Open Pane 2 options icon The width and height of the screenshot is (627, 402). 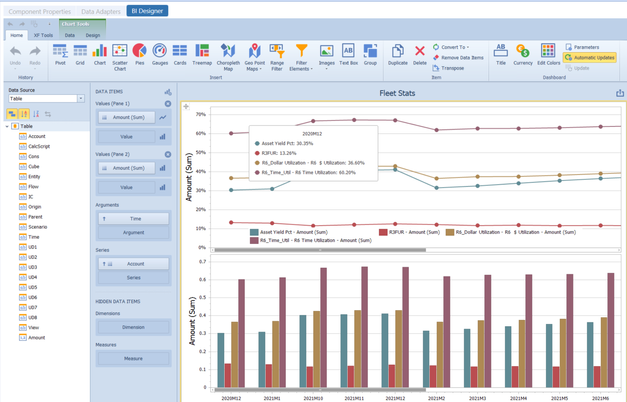point(168,154)
